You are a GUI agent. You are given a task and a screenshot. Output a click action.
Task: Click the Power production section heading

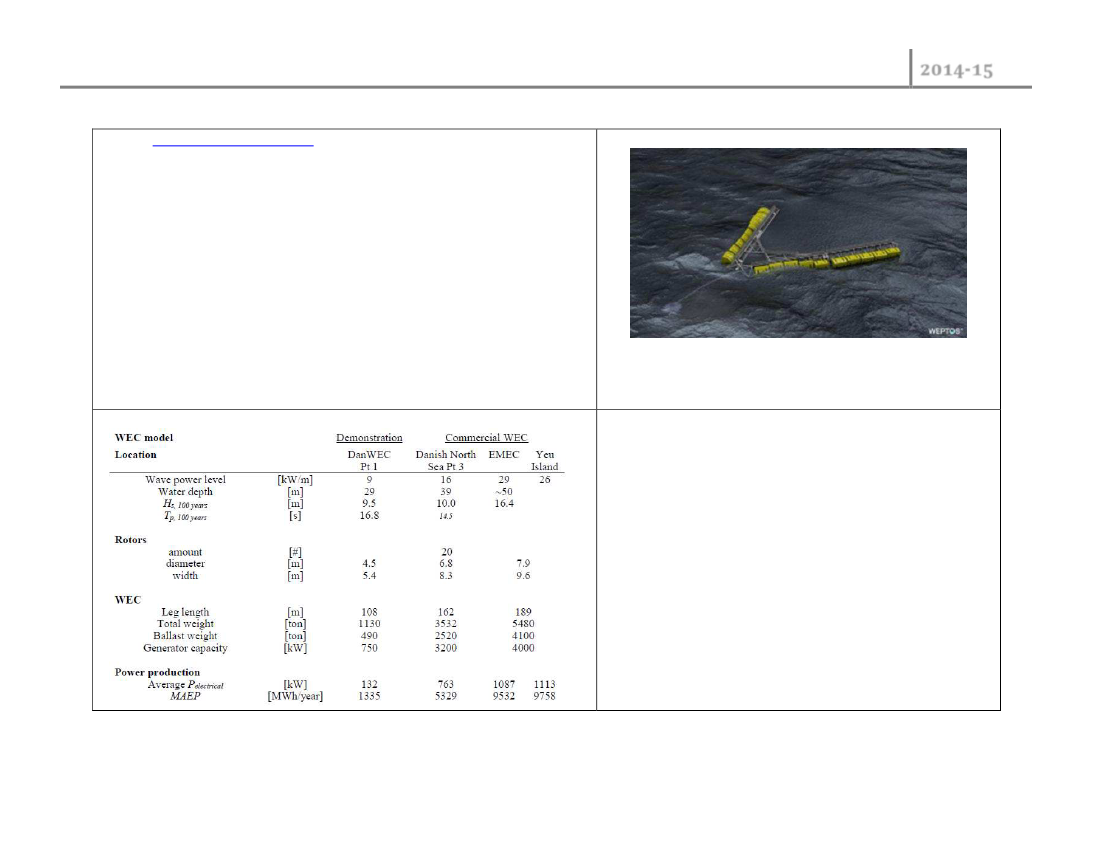coord(157,673)
